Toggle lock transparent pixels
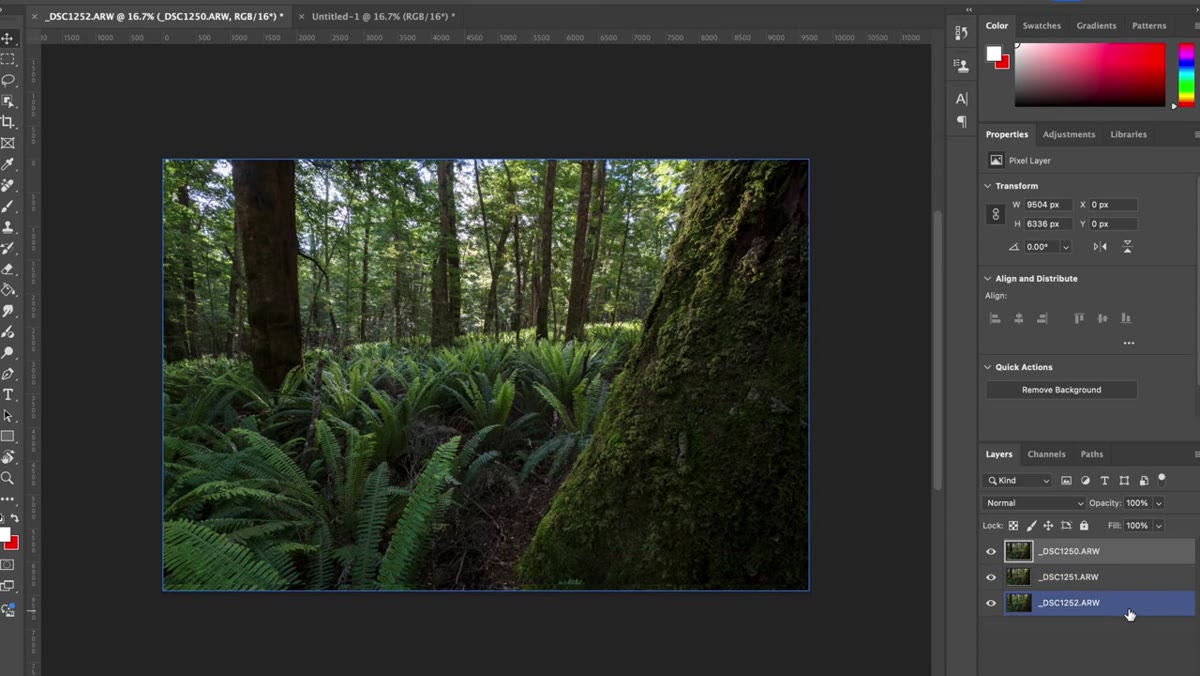 tap(1013, 525)
